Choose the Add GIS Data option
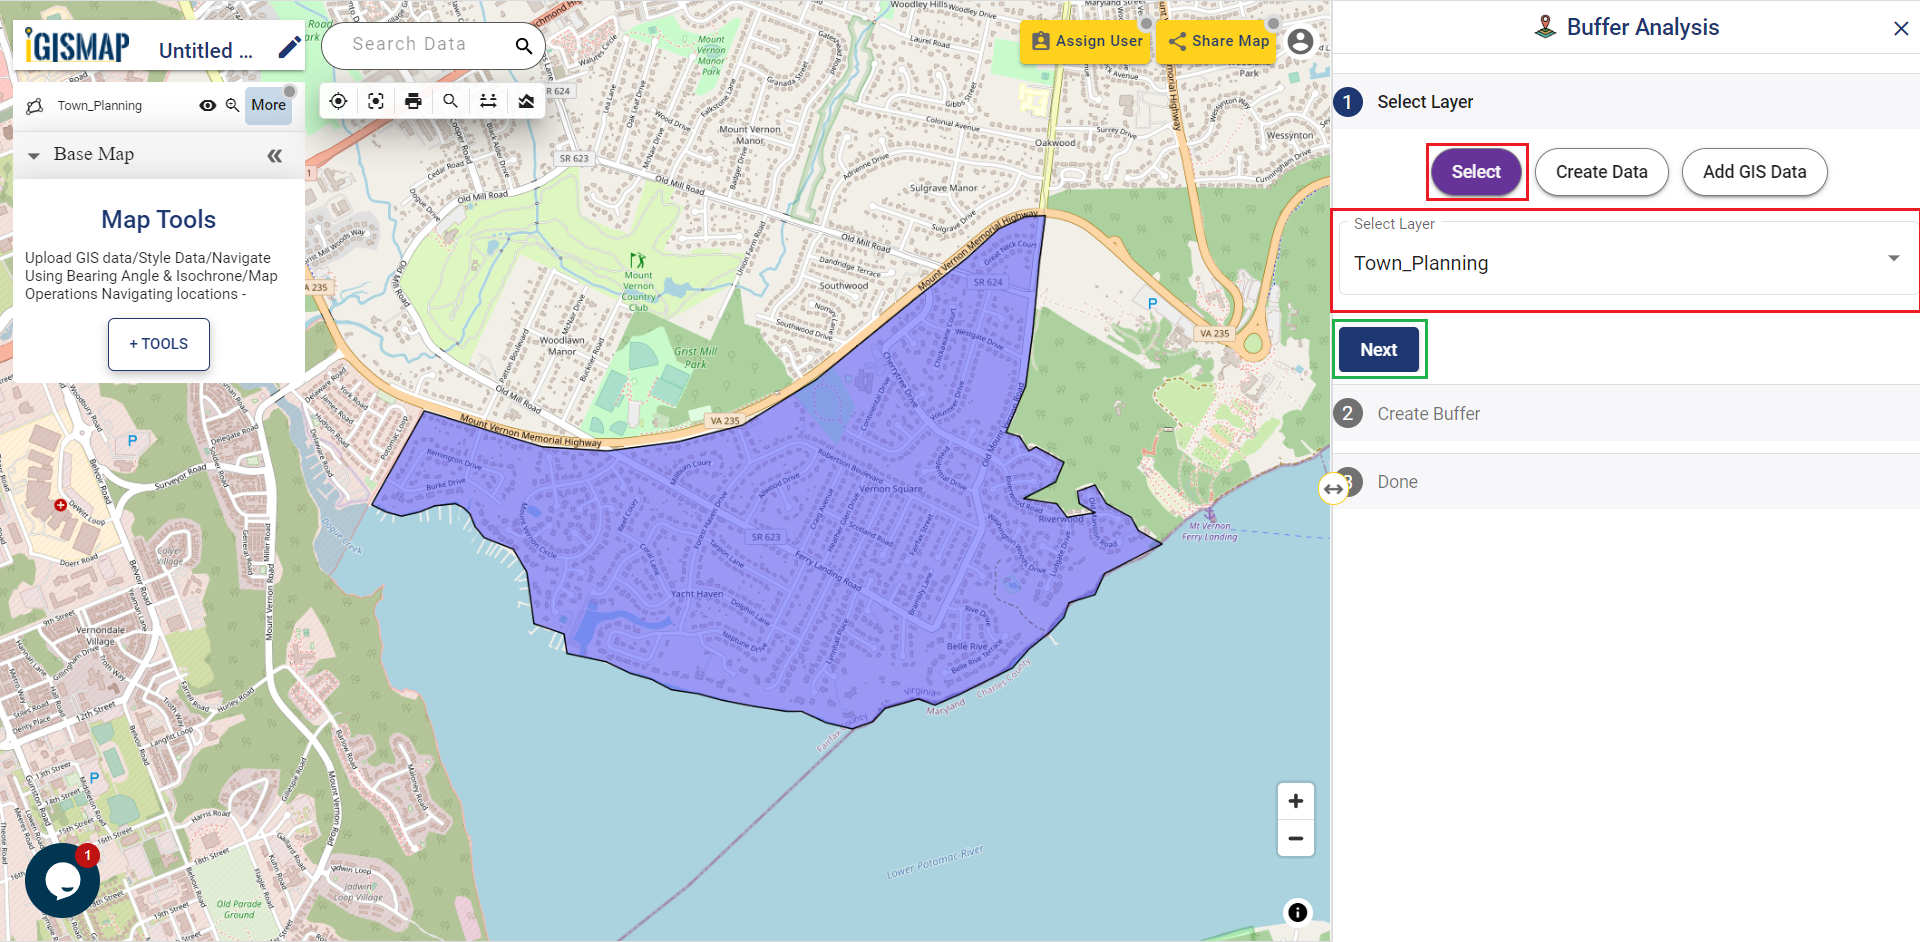This screenshot has width=1920, height=942. 1754,171
